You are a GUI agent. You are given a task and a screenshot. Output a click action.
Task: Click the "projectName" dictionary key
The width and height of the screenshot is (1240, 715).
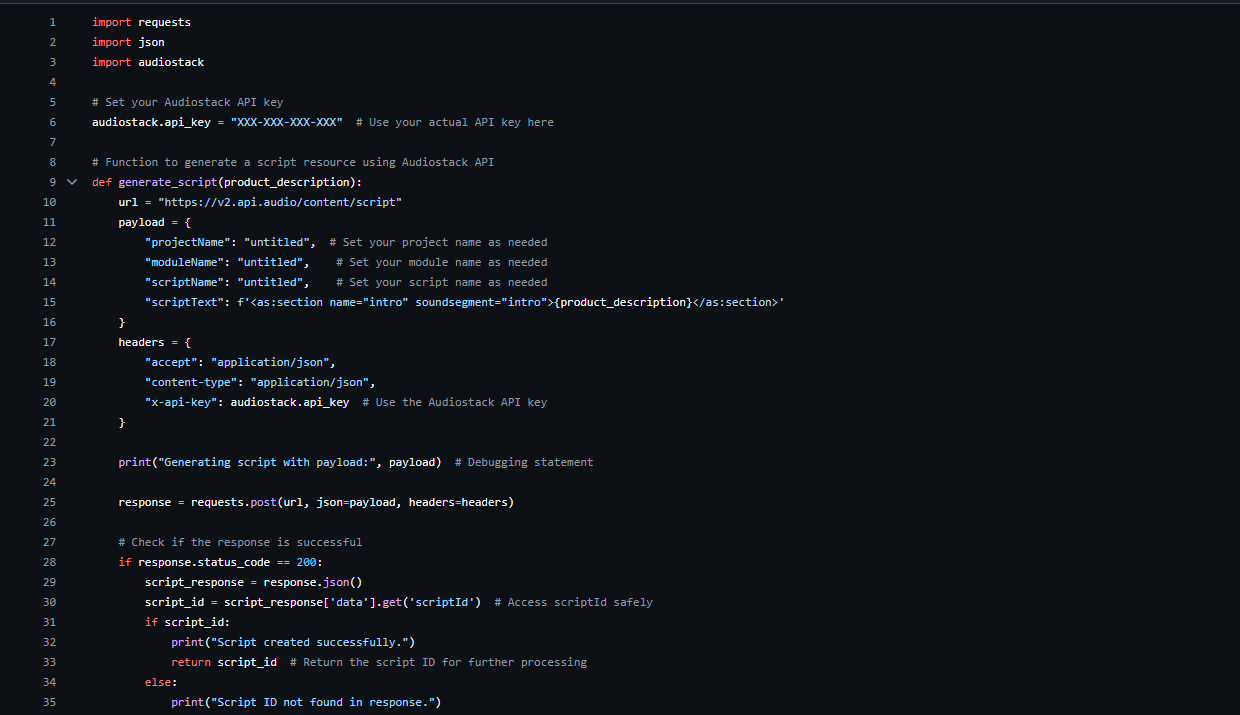point(187,242)
